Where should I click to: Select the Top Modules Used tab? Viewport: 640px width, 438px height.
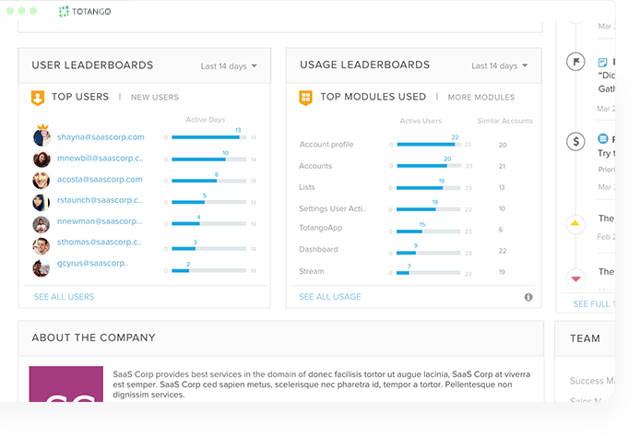373,97
